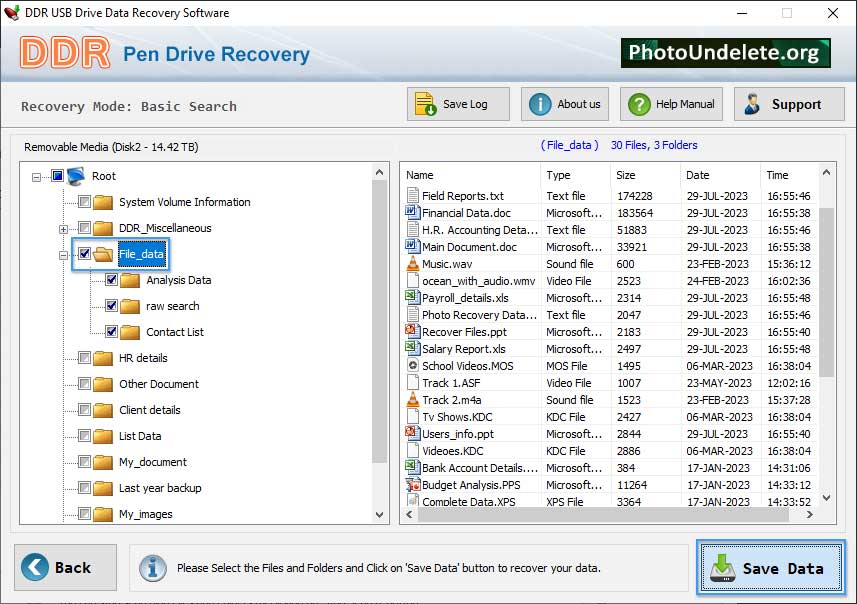Screen dimensions: 857x604
Task: Select the ocean_with_audio.wmv file row
Action: click(610, 280)
